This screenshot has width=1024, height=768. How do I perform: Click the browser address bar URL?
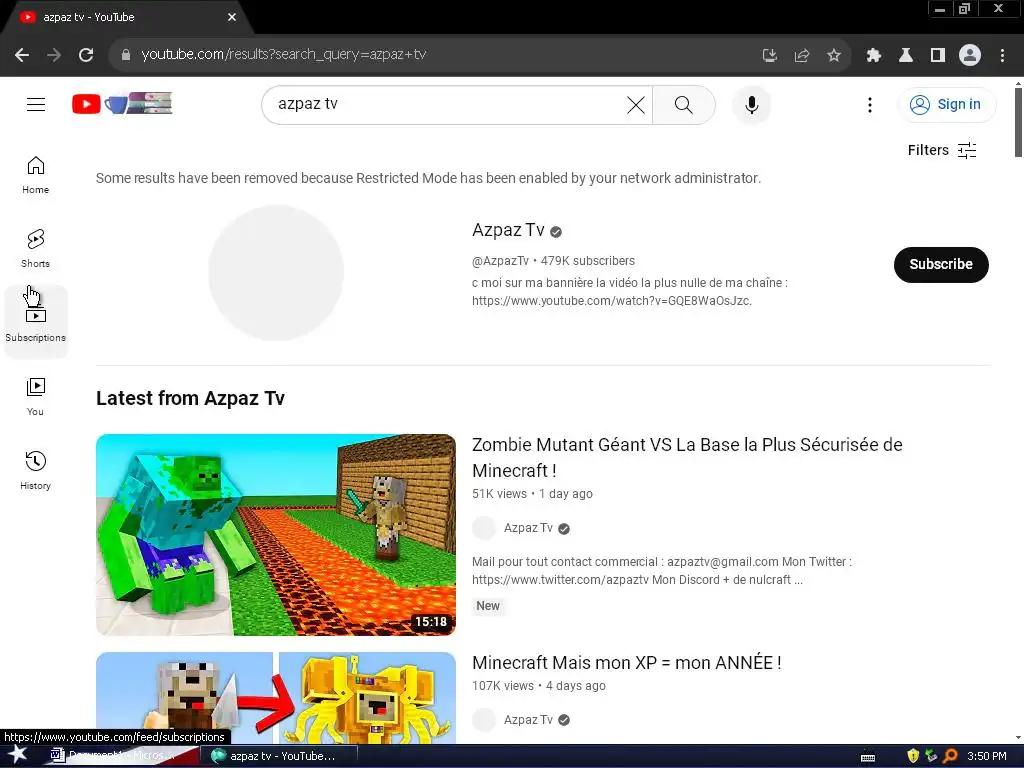(284, 55)
